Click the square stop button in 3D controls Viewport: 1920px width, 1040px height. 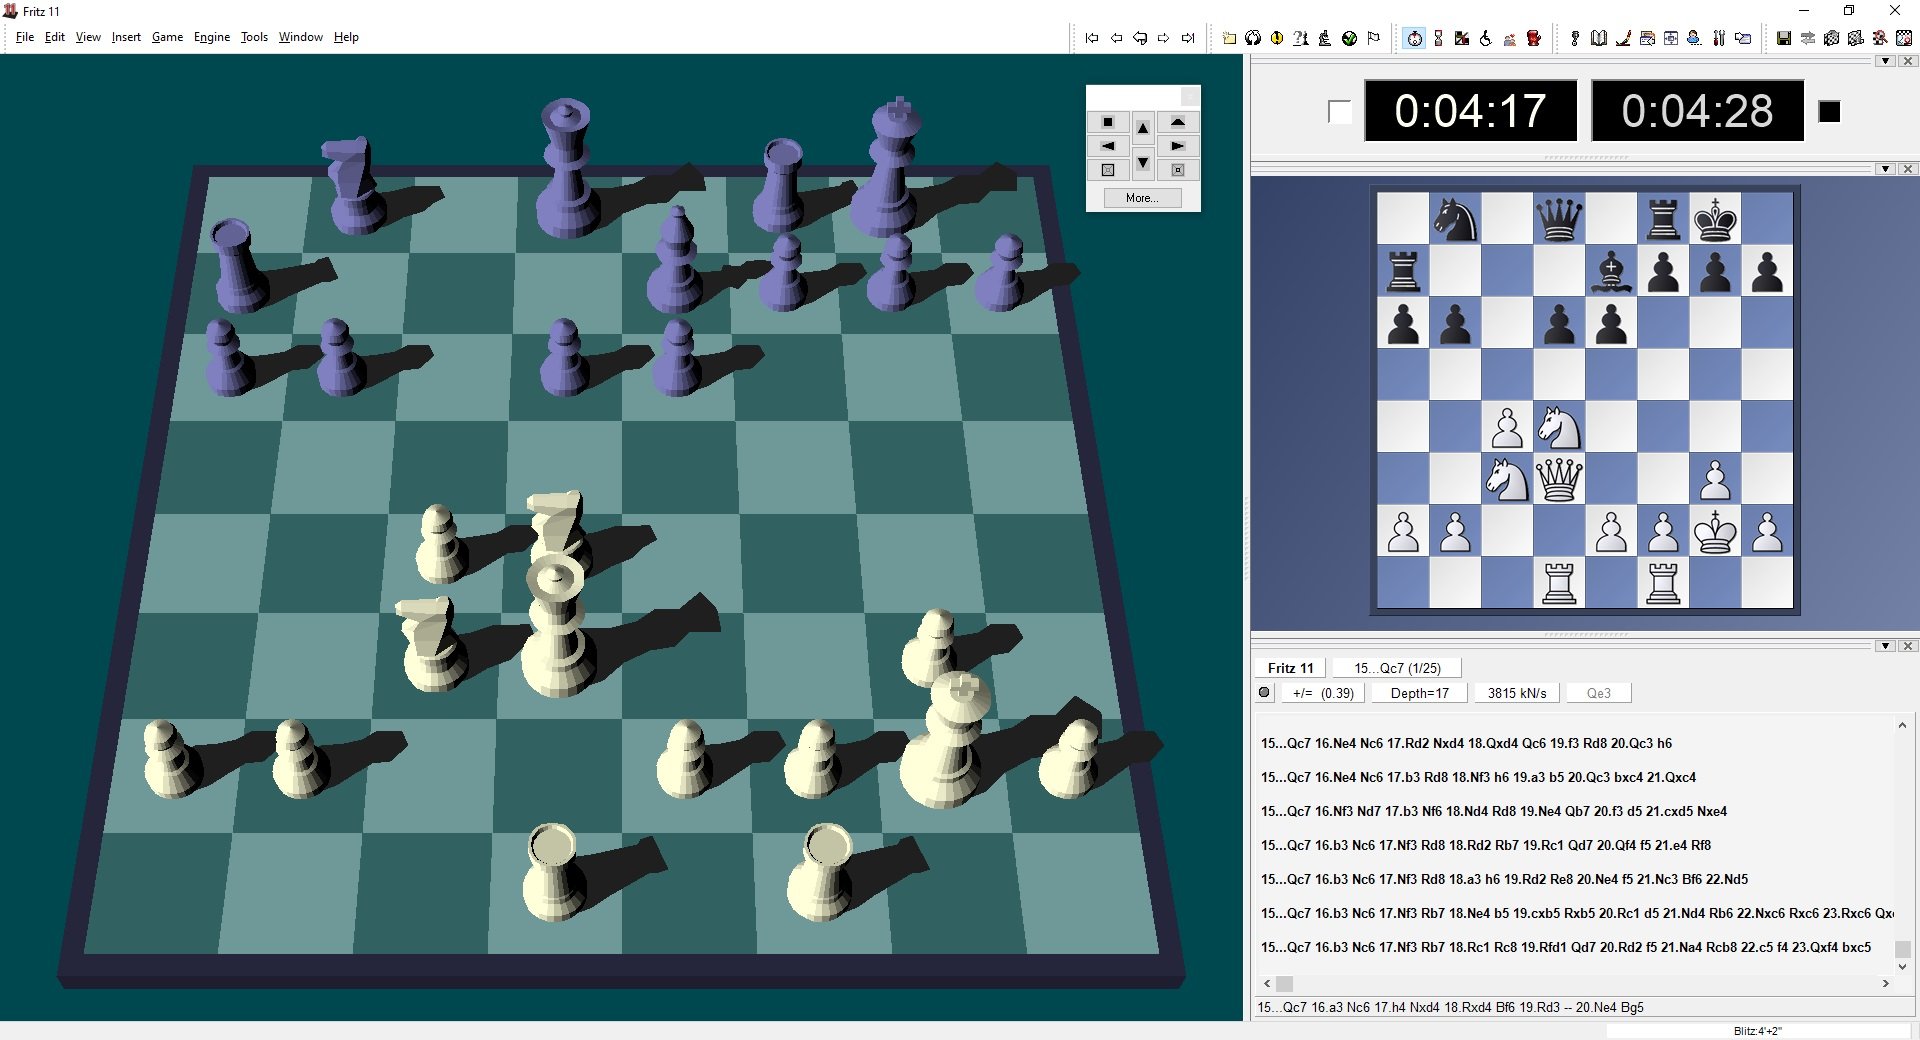[x=1108, y=122]
